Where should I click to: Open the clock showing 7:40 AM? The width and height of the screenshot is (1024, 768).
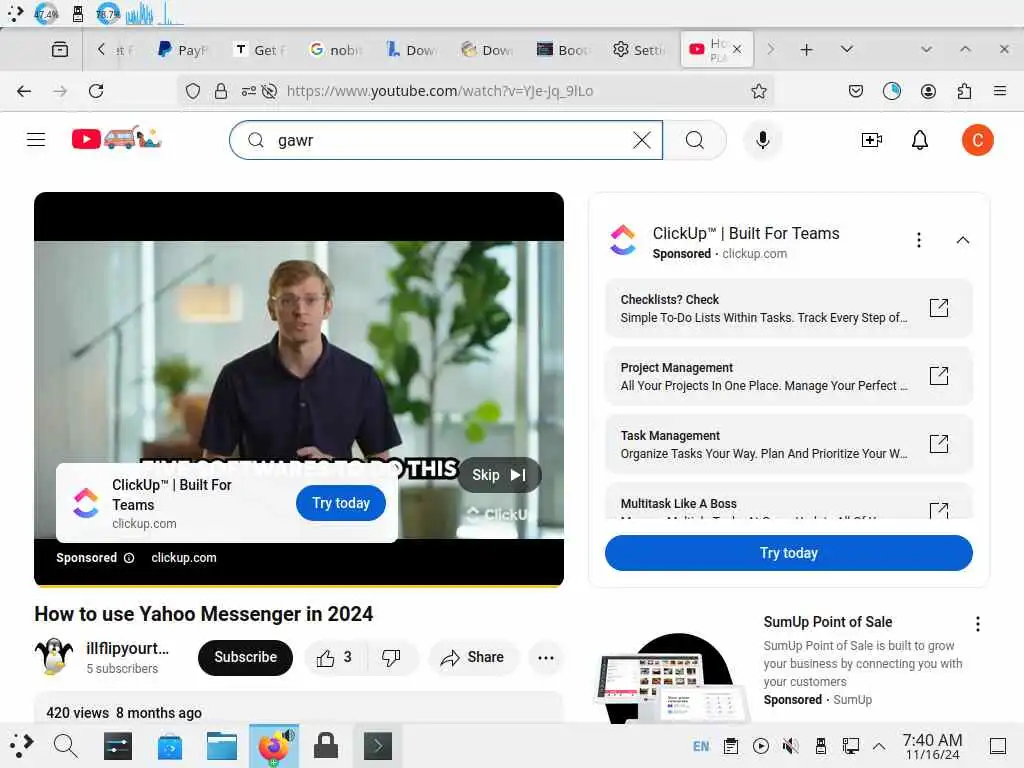tap(932, 746)
